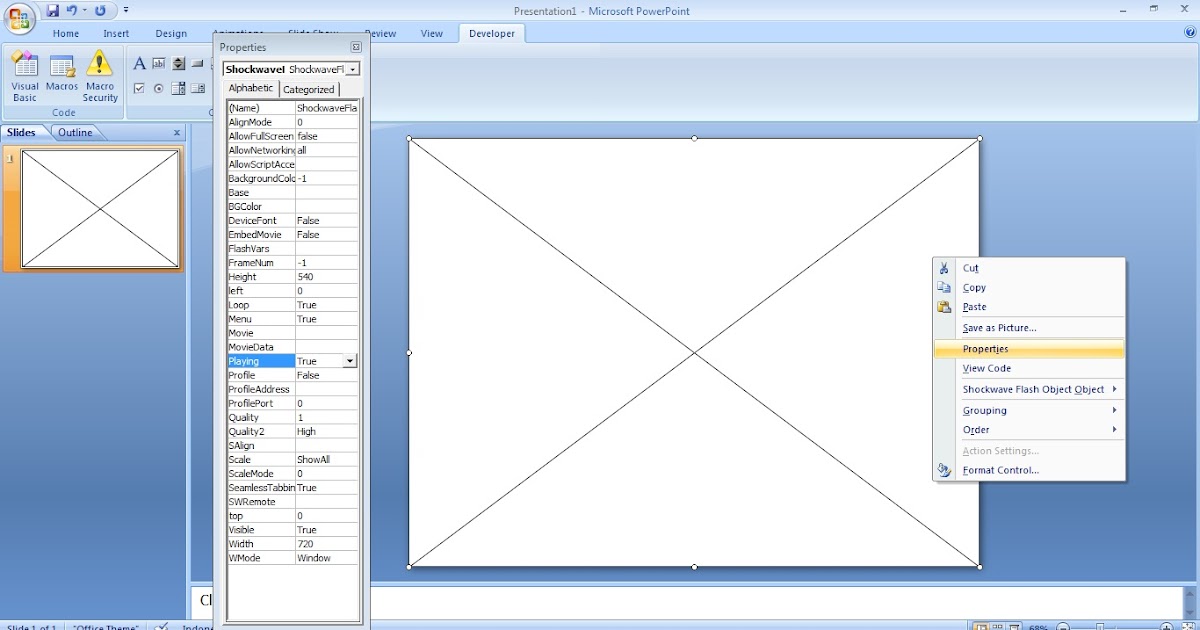Screen dimensions: 1200x630
Task: Click the Save icon in quick access toolbar
Action: [52, 10]
